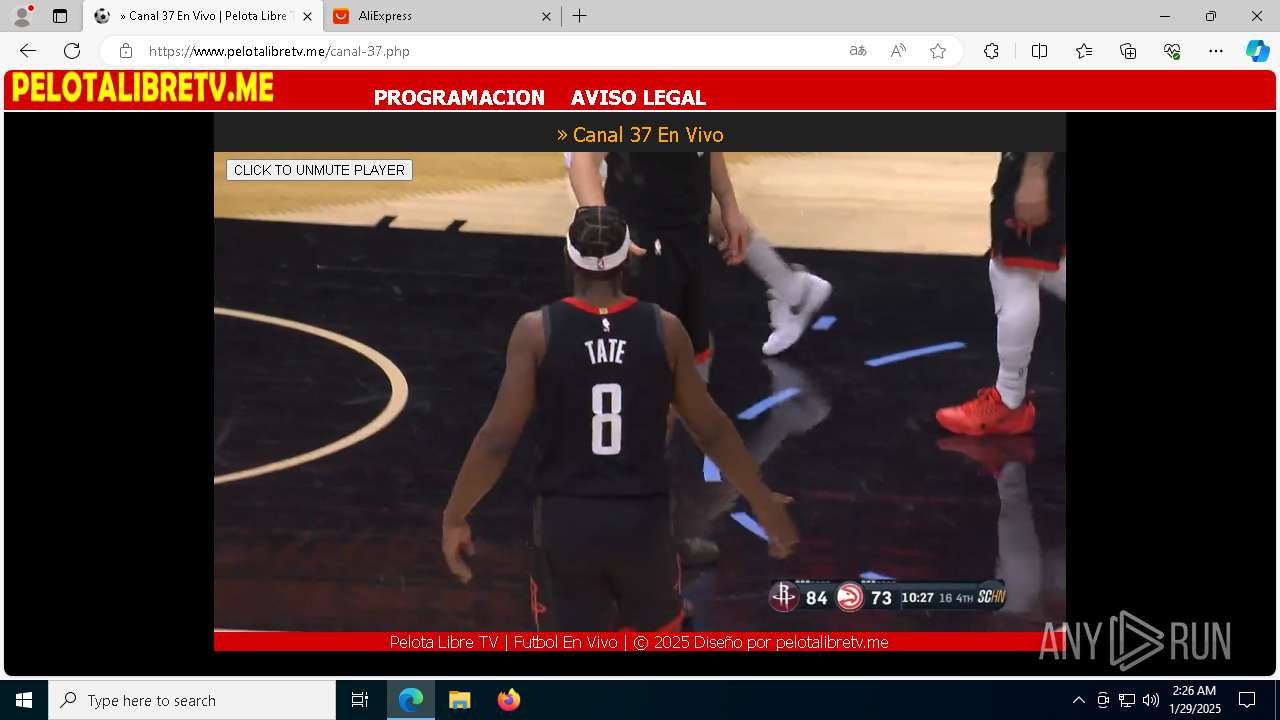Restore down the browser window
Viewport: 1280px width, 720px height.
pyautogui.click(x=1211, y=16)
